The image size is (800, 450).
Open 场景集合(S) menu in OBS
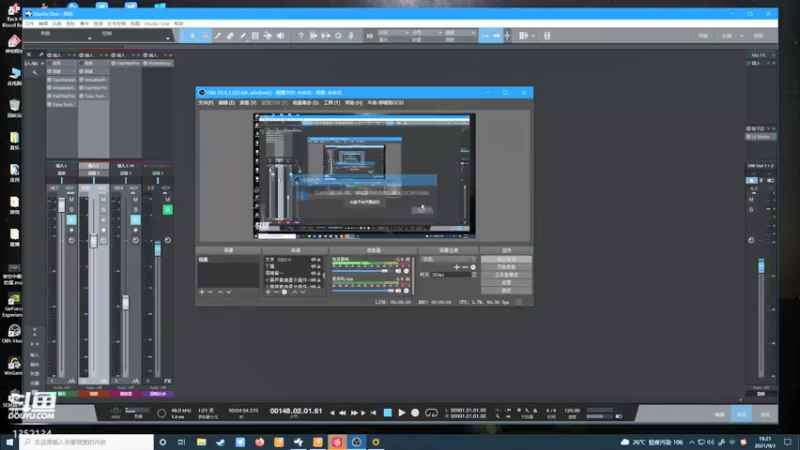click(305, 103)
